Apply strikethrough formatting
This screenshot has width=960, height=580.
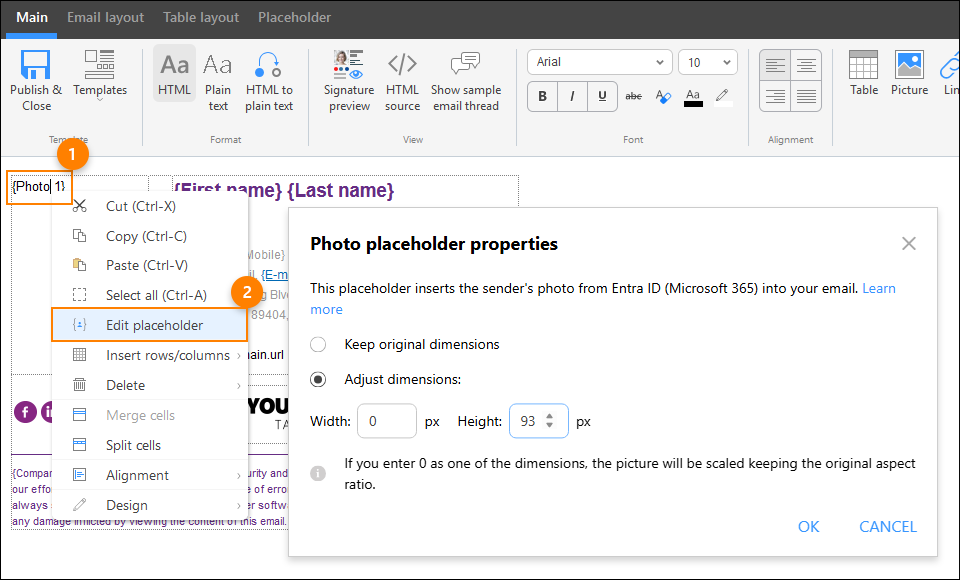[633, 96]
